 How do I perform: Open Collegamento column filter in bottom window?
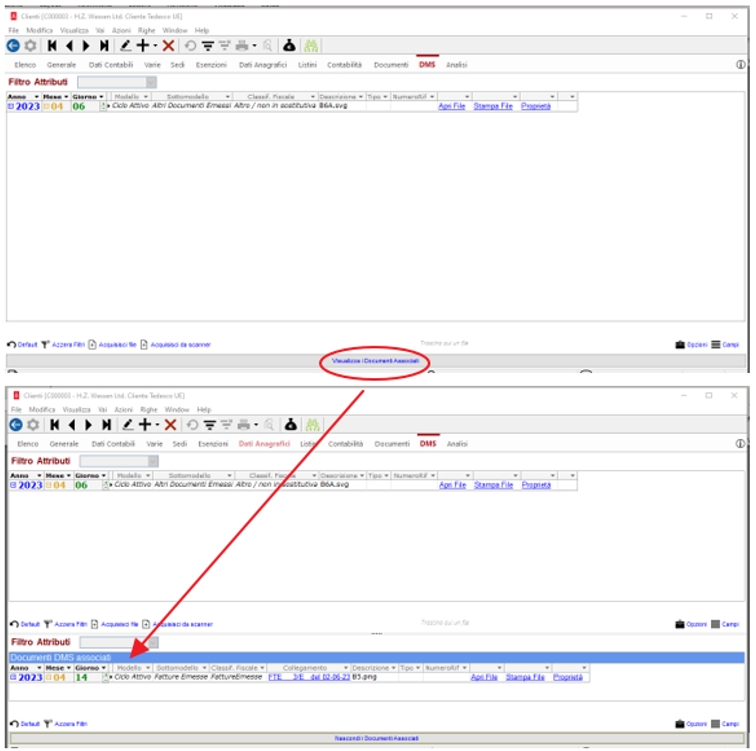(x=346, y=668)
